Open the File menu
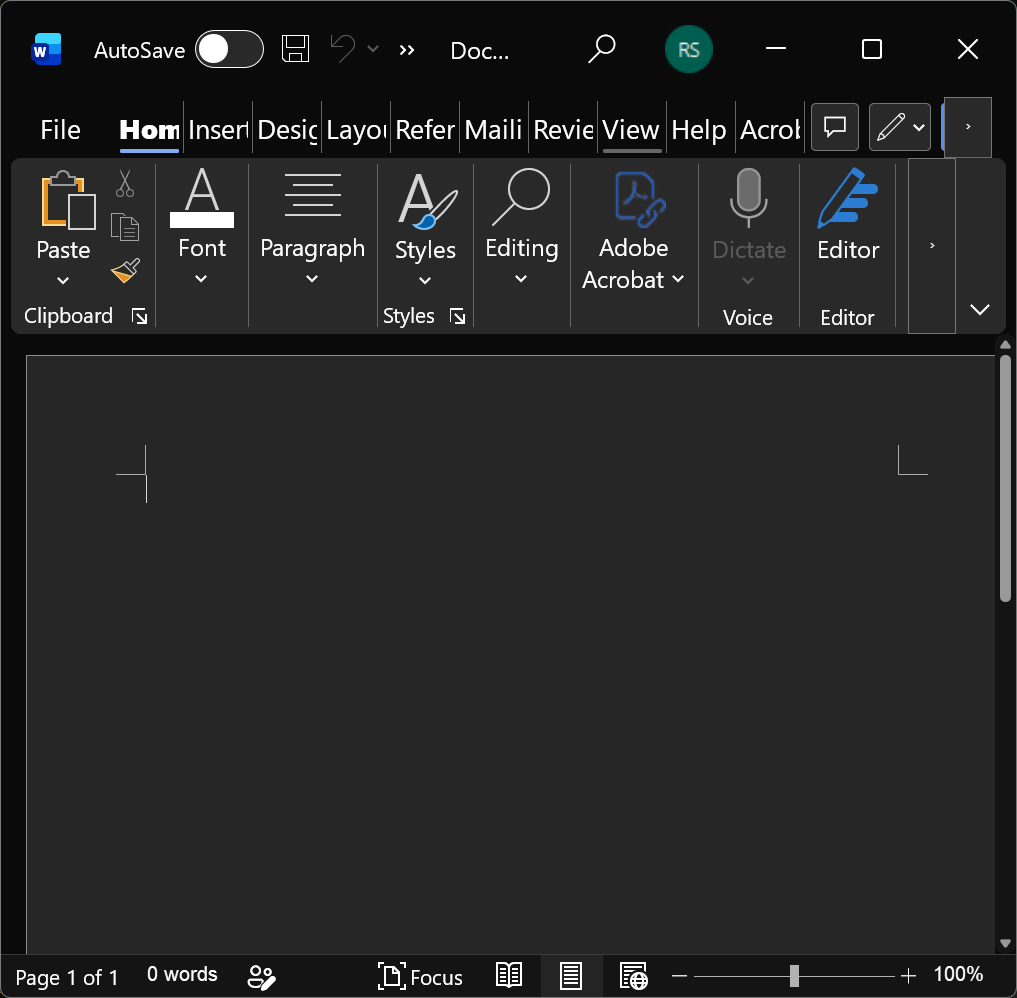Viewport: 1017px width, 998px height. (x=60, y=130)
